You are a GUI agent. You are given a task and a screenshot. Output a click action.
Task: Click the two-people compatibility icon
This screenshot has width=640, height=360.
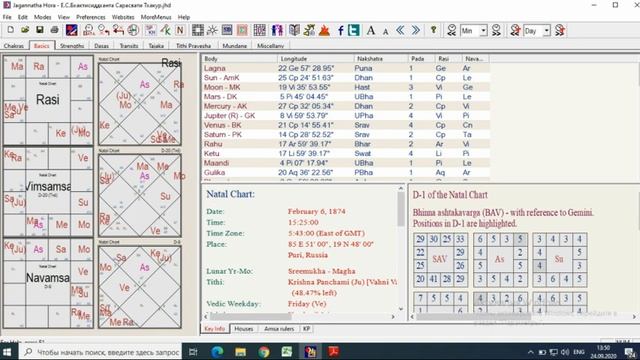point(277,30)
